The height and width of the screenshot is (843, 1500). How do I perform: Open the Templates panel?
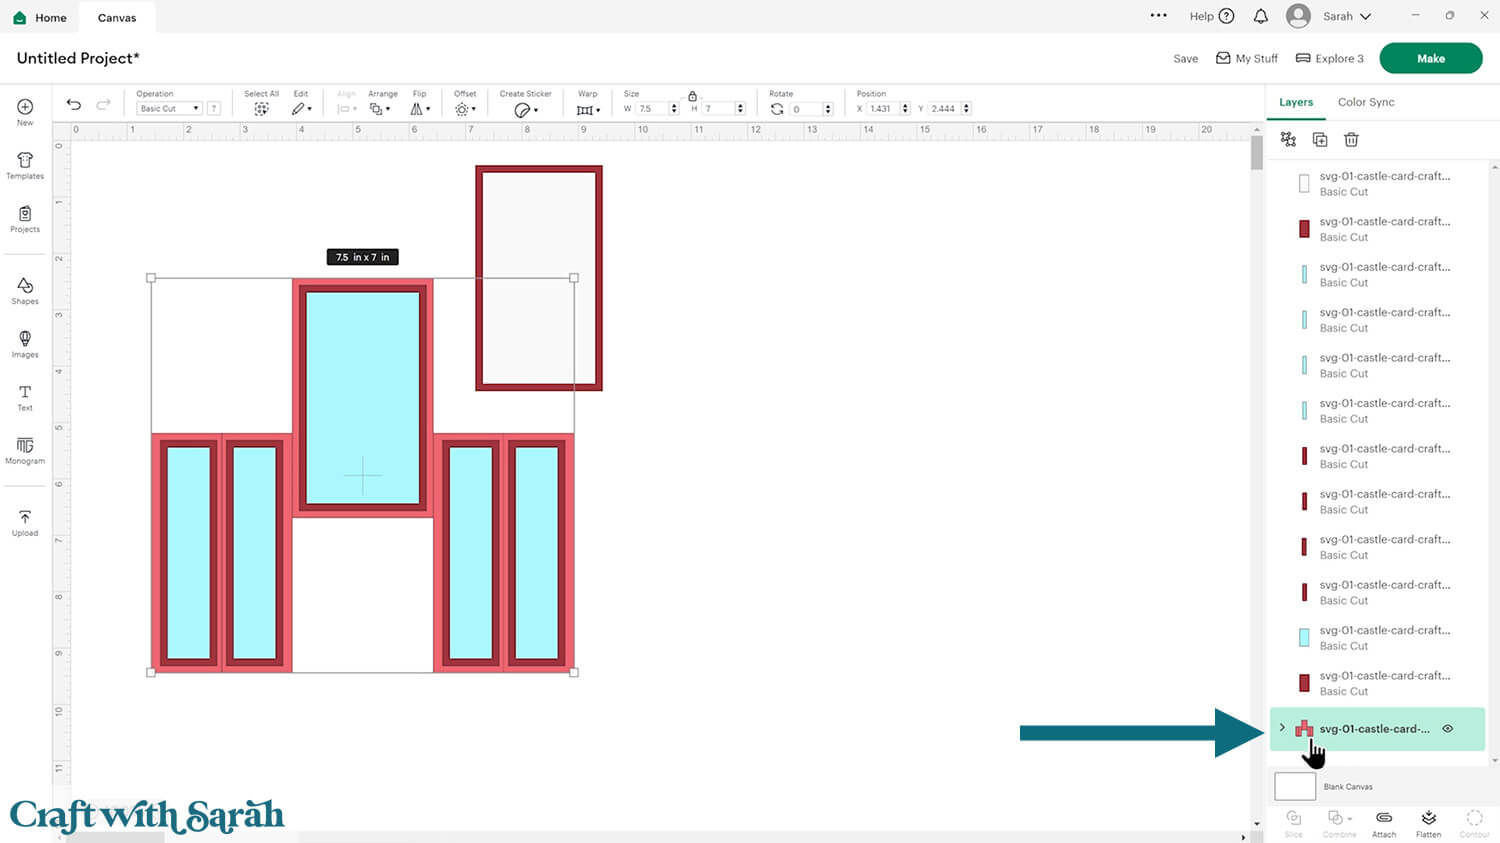[x=25, y=165]
